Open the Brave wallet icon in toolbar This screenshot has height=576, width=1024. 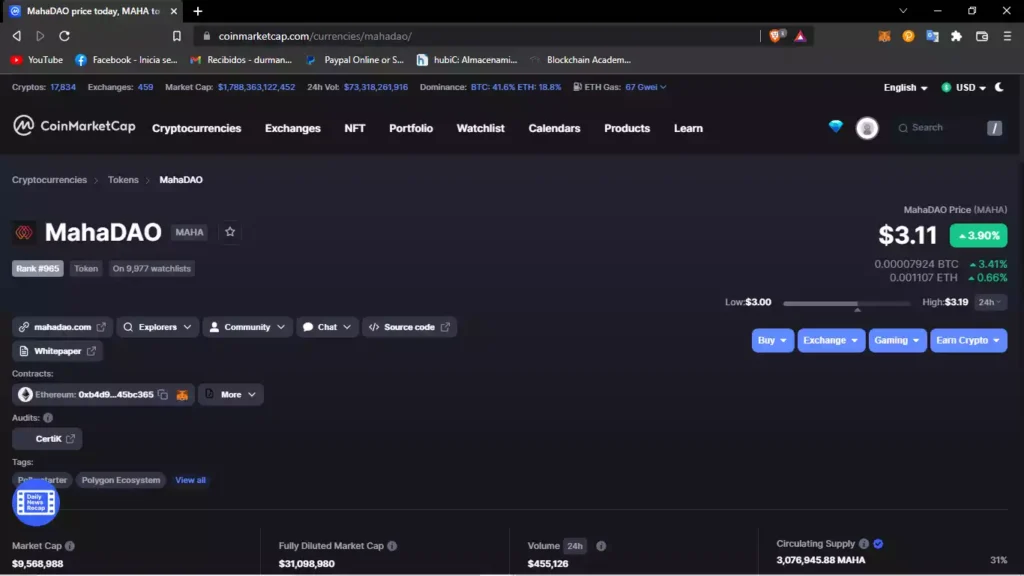tap(981, 36)
